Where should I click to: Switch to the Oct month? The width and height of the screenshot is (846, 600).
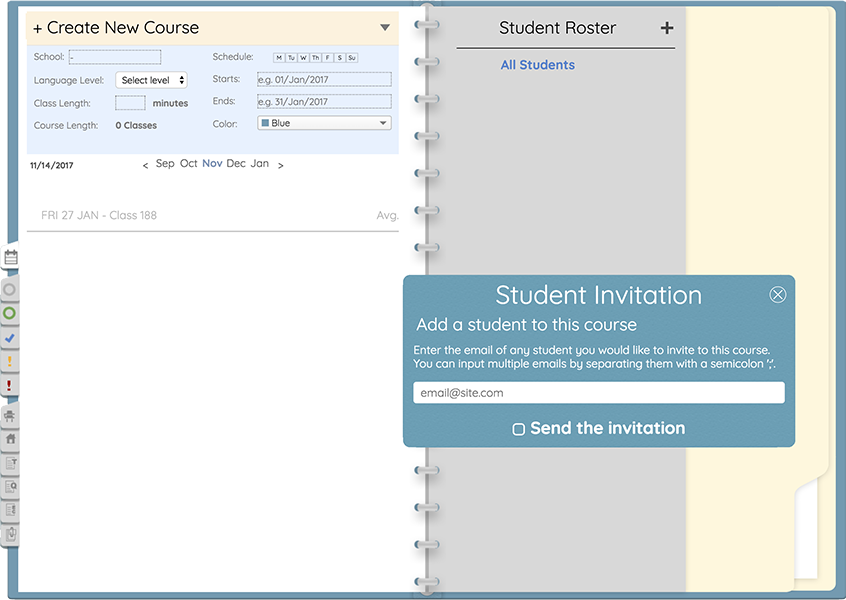pos(189,163)
